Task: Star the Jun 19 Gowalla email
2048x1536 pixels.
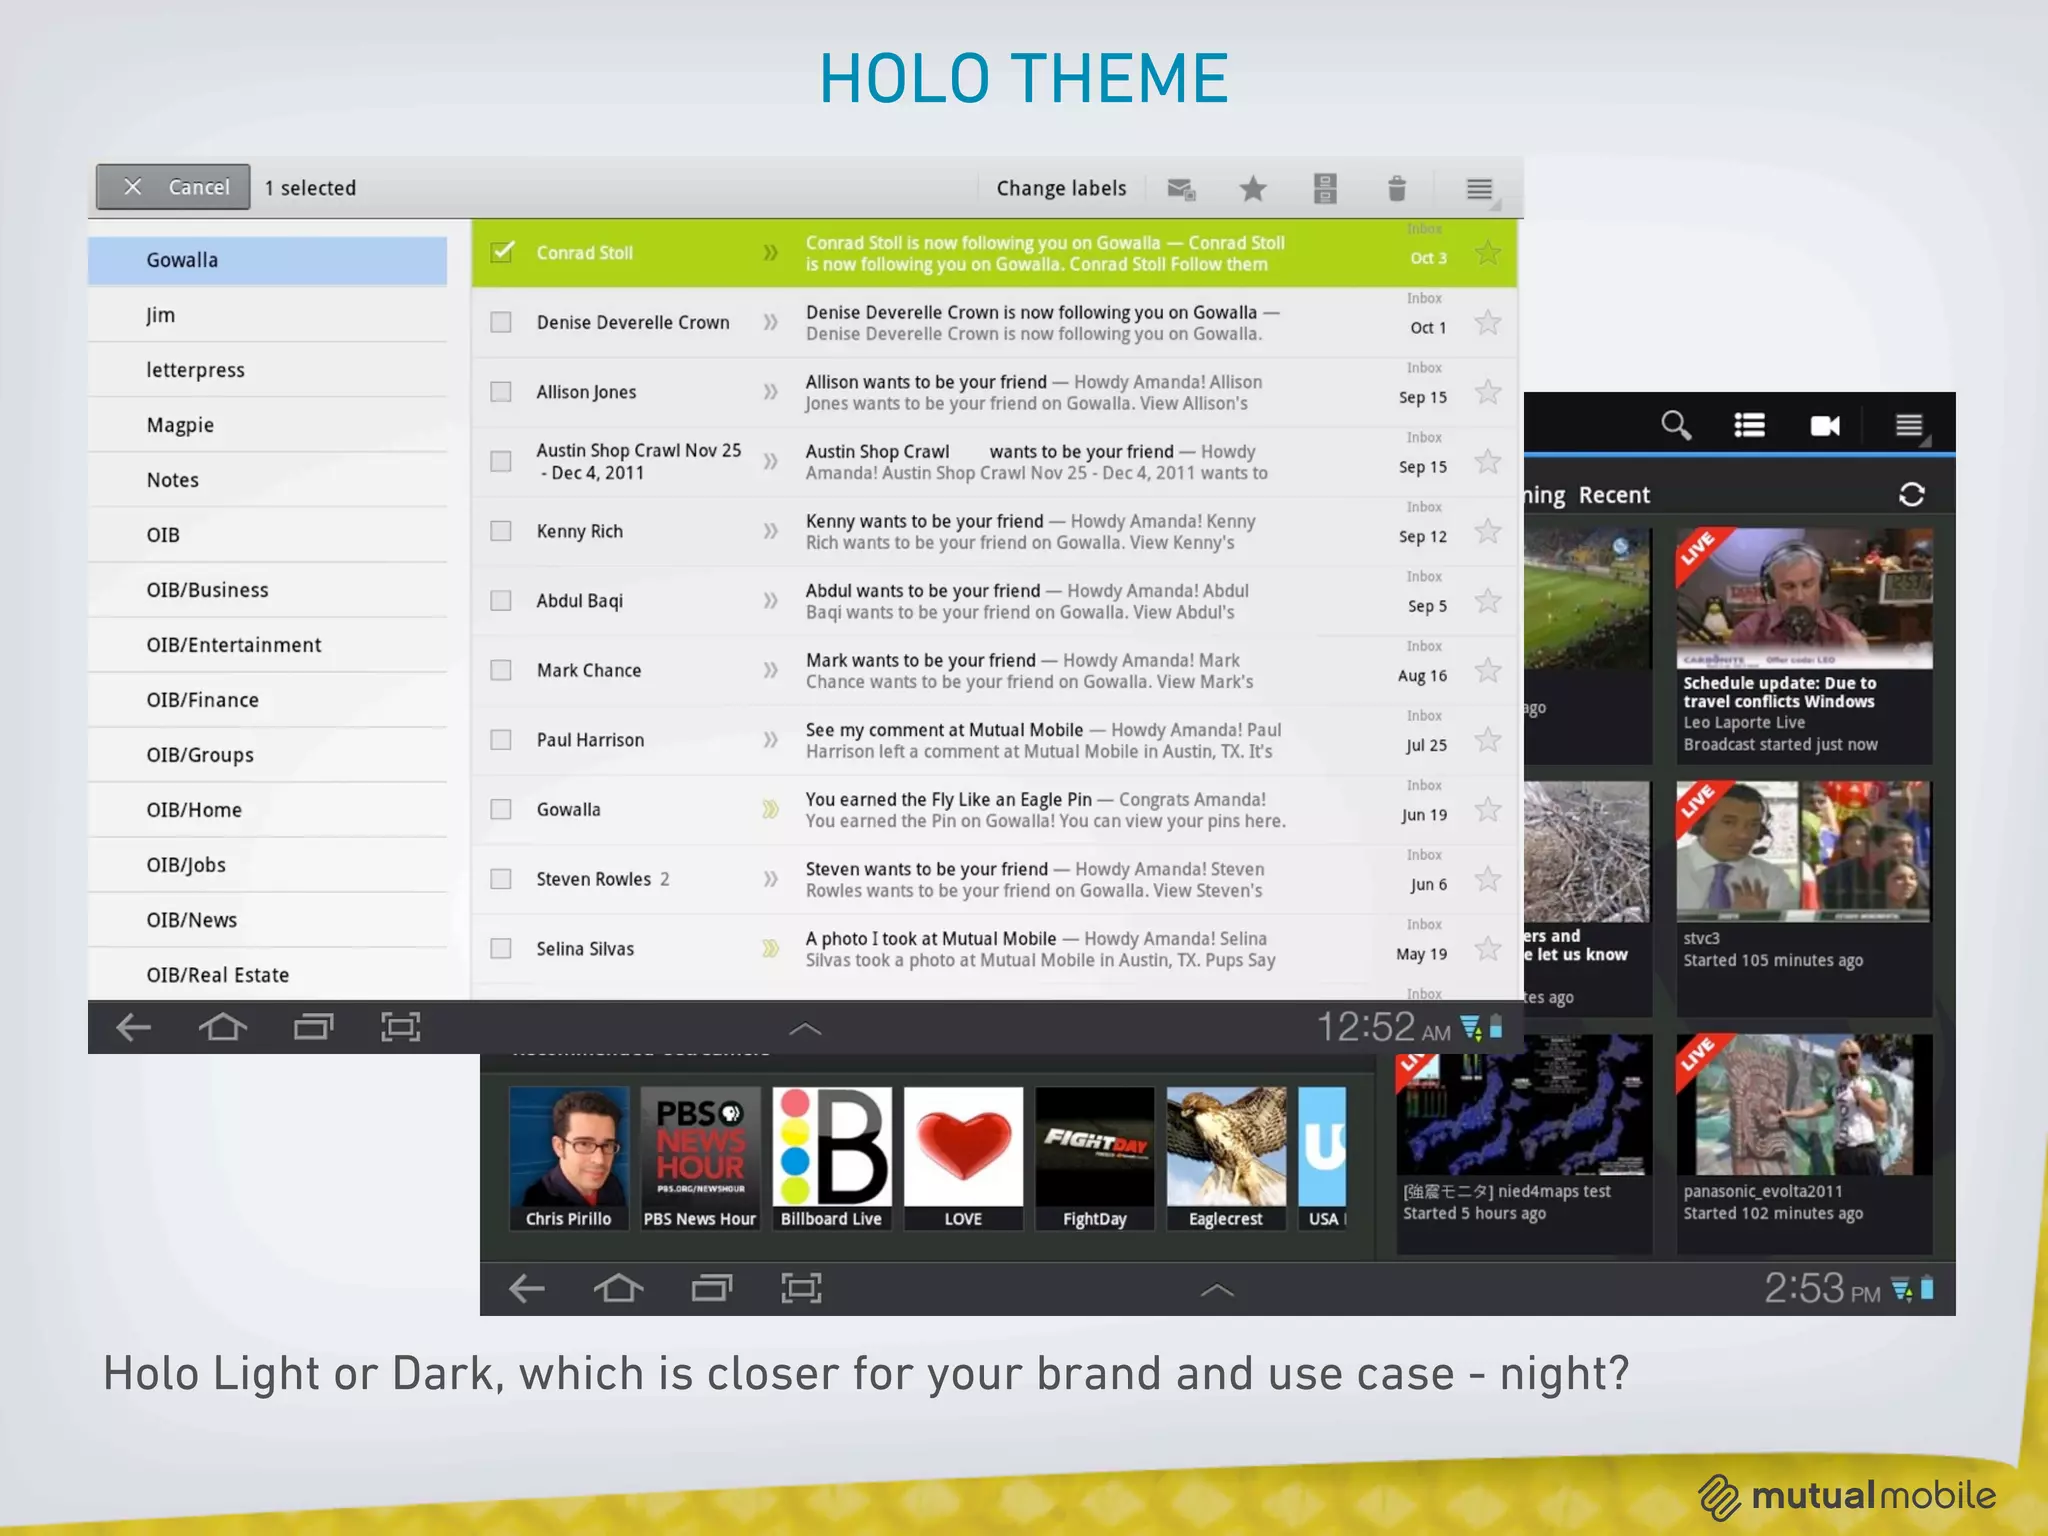Action: point(1488,809)
